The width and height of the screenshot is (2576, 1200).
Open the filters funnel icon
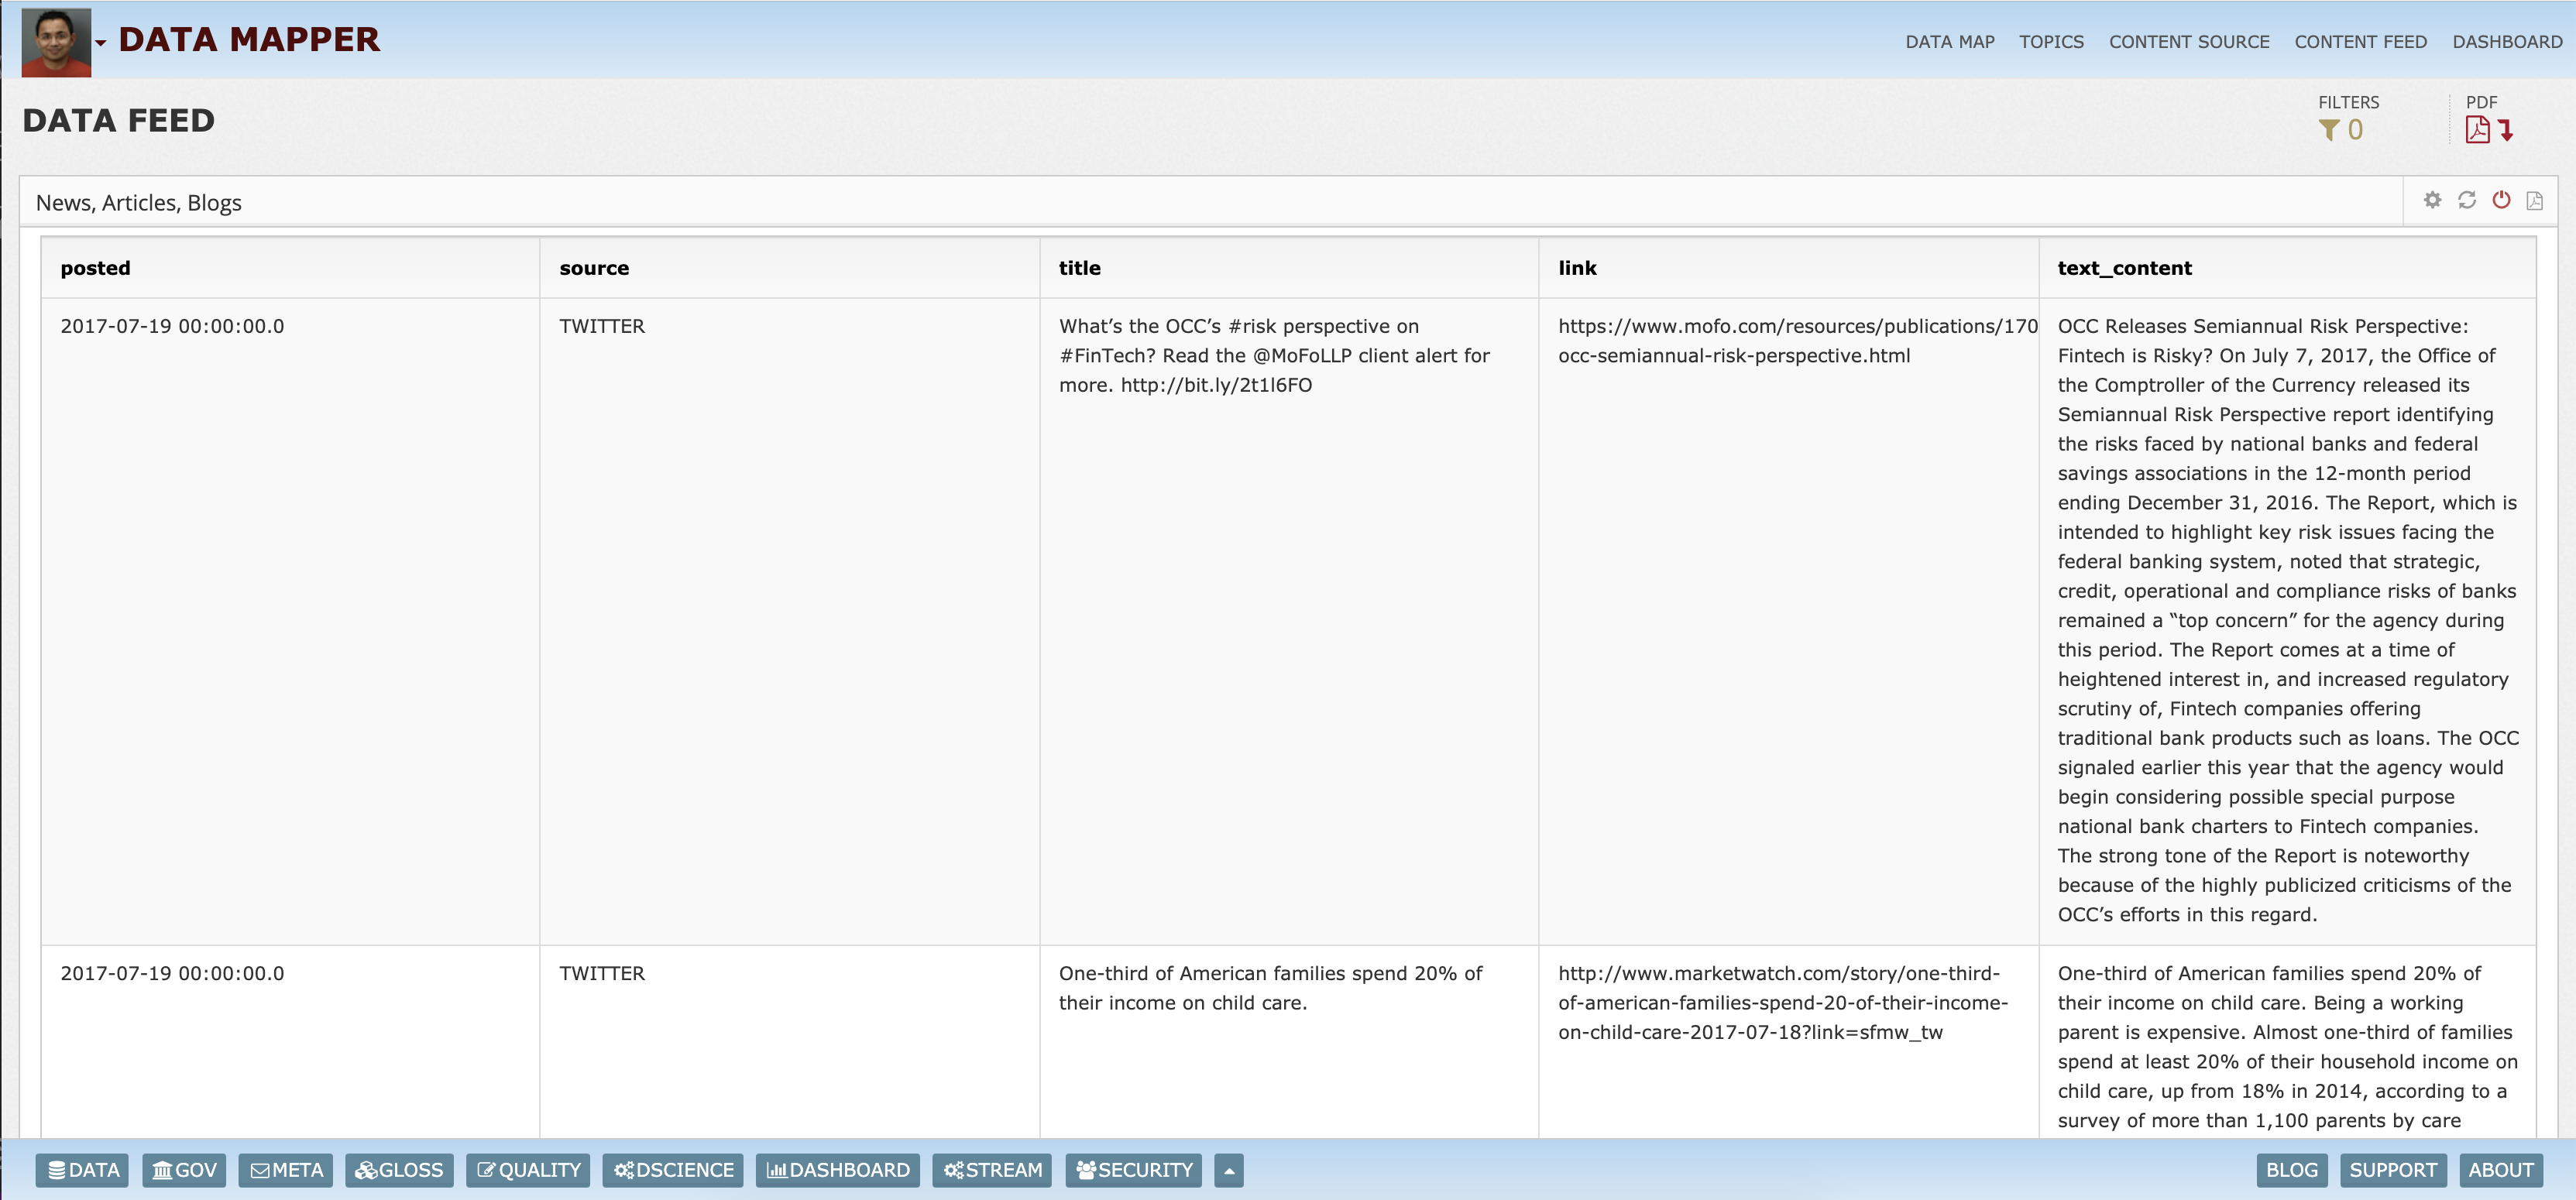tap(2329, 130)
